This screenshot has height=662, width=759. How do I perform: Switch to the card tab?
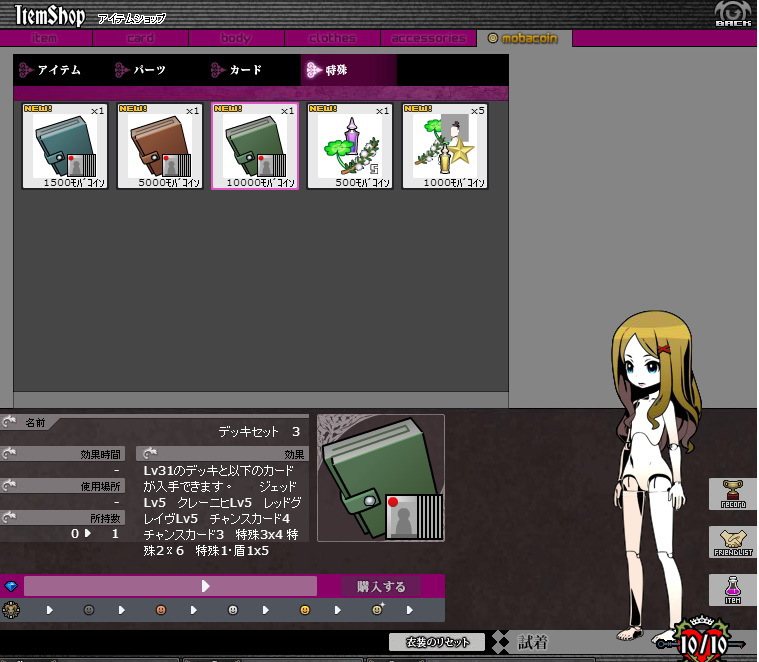[140, 38]
